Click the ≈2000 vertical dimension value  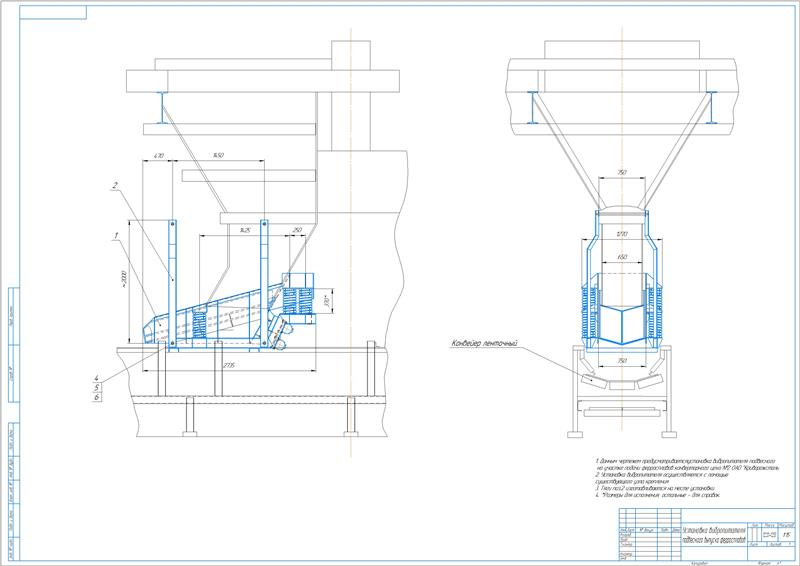(x=123, y=278)
